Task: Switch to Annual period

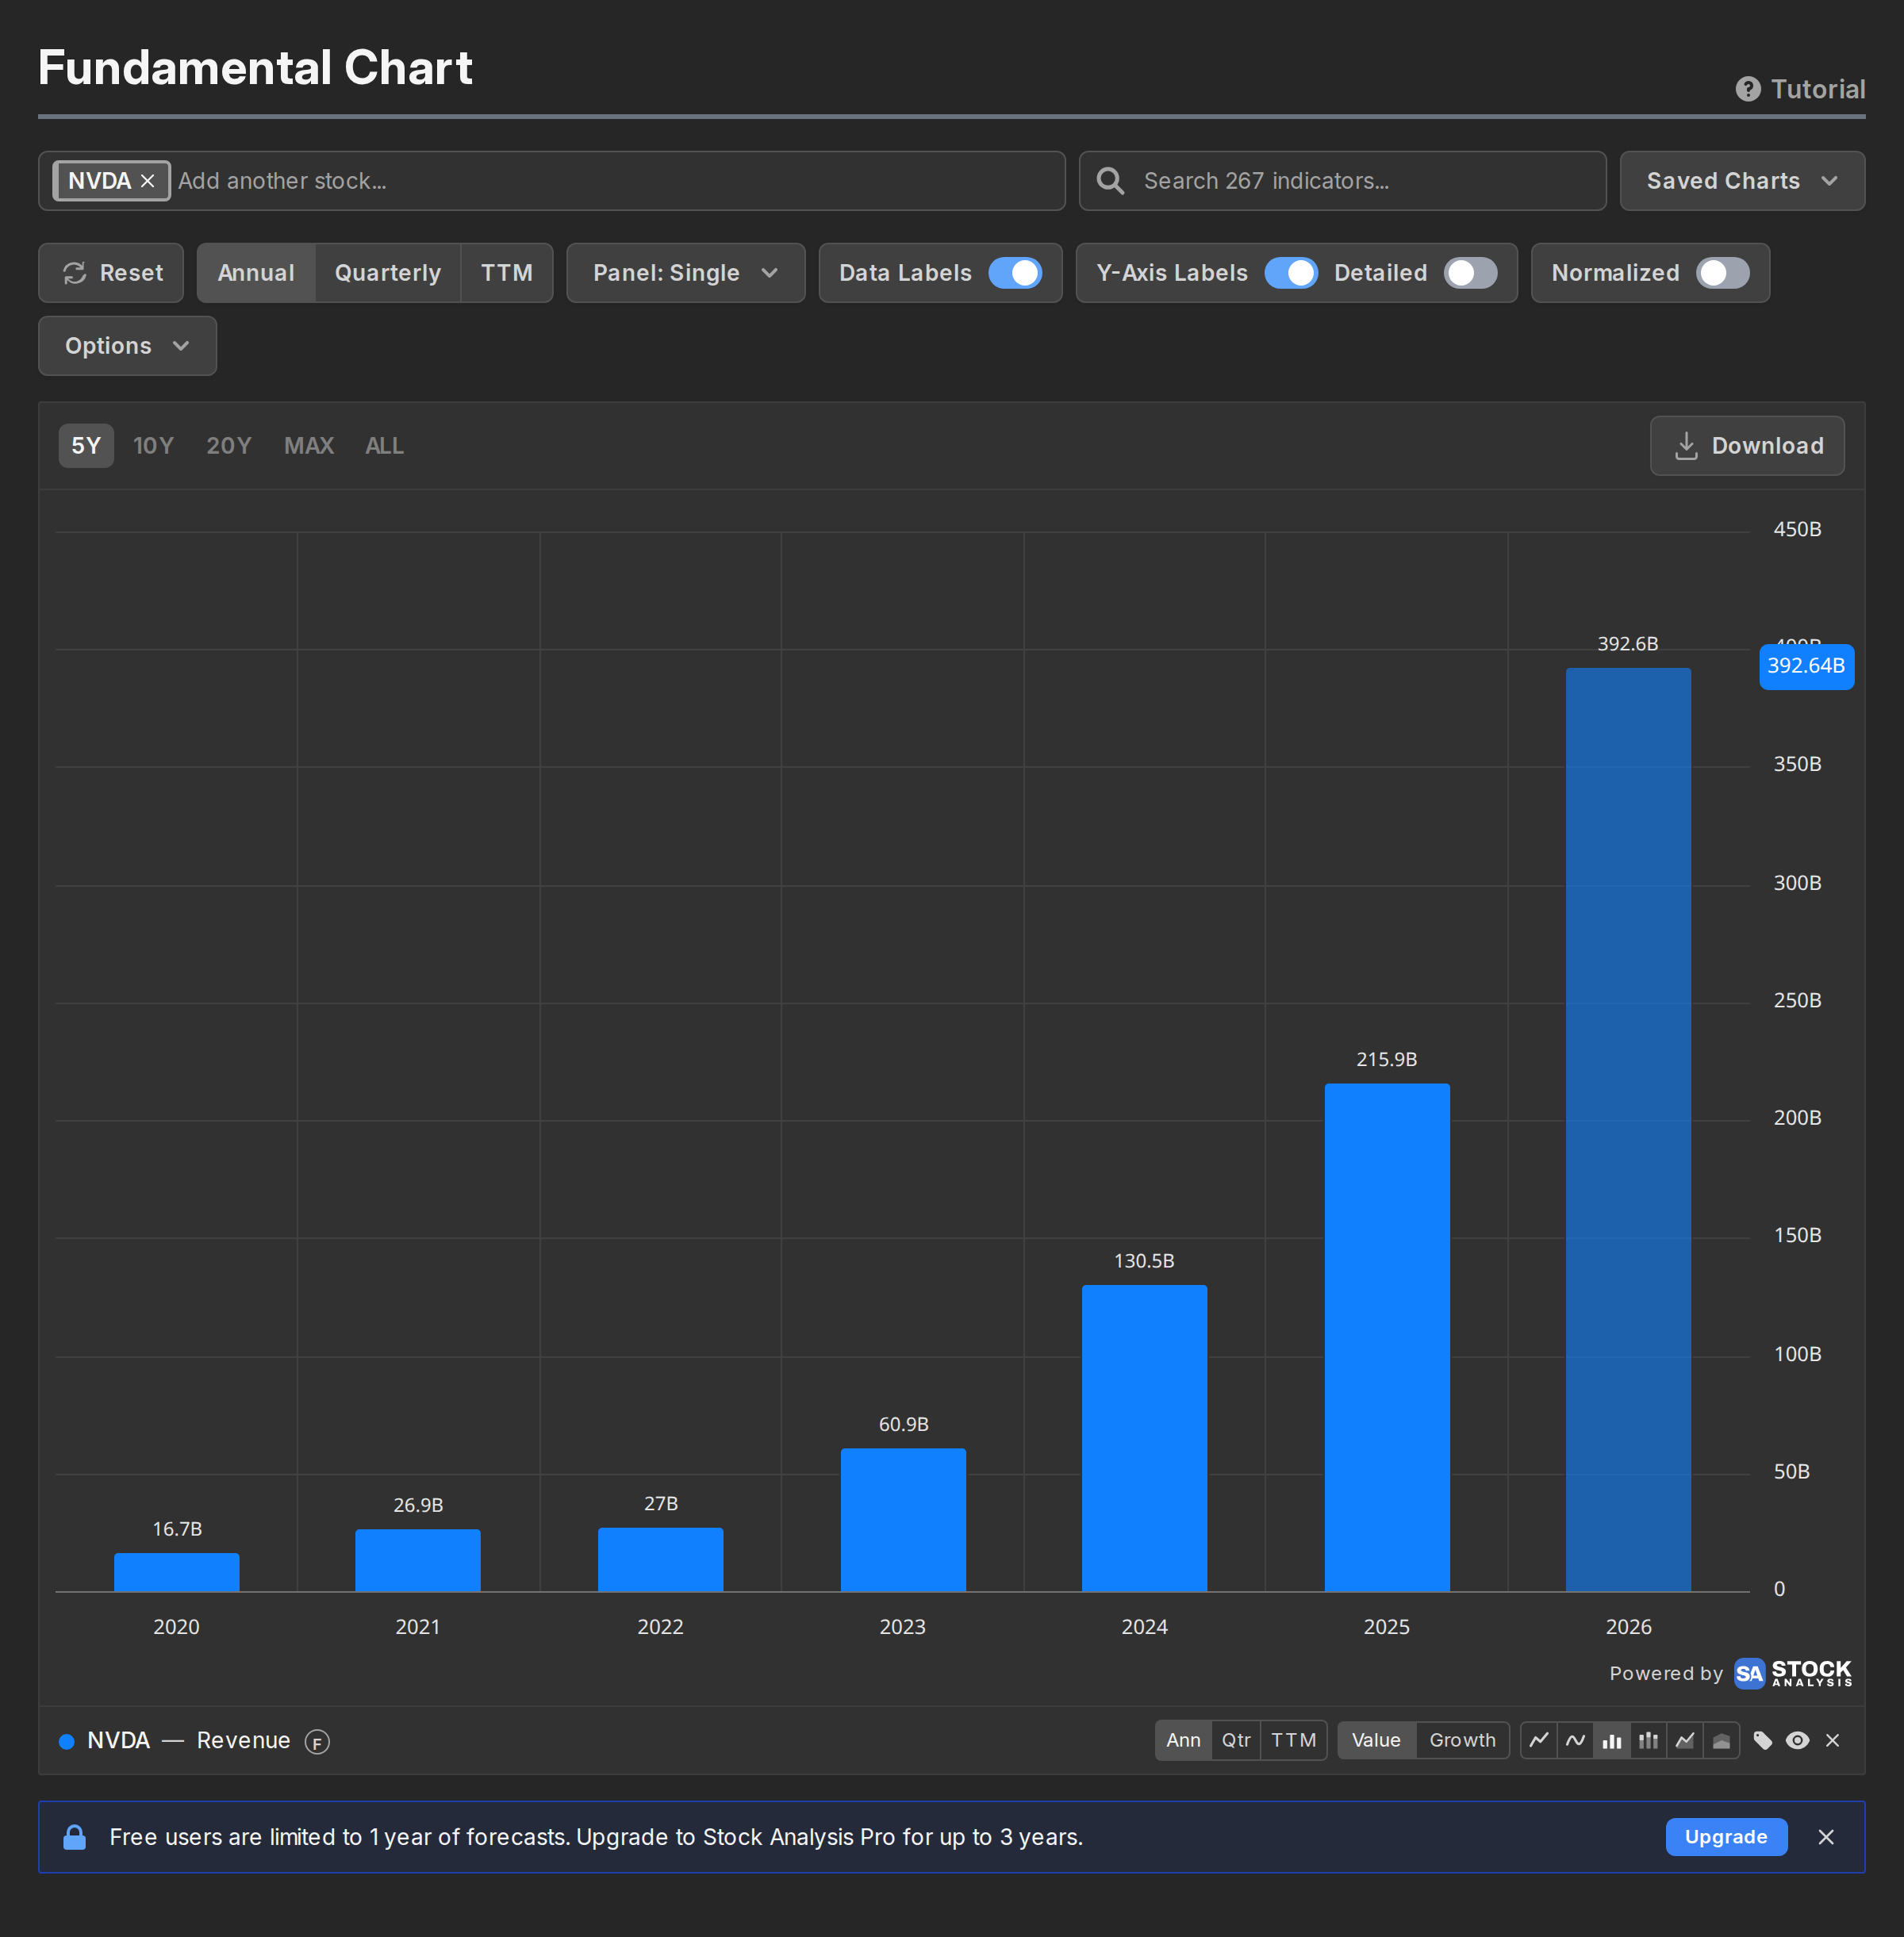Action: point(256,273)
